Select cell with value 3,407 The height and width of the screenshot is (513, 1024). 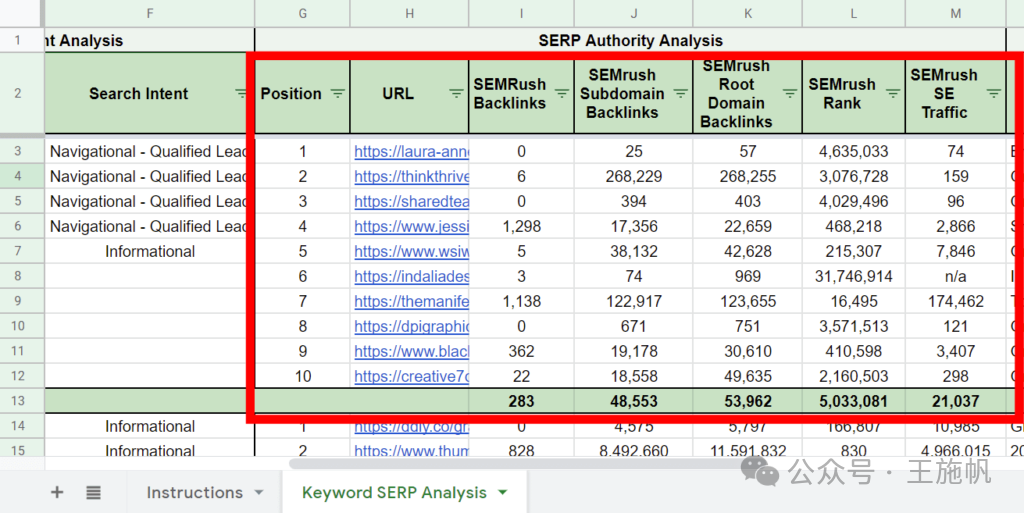pos(955,351)
